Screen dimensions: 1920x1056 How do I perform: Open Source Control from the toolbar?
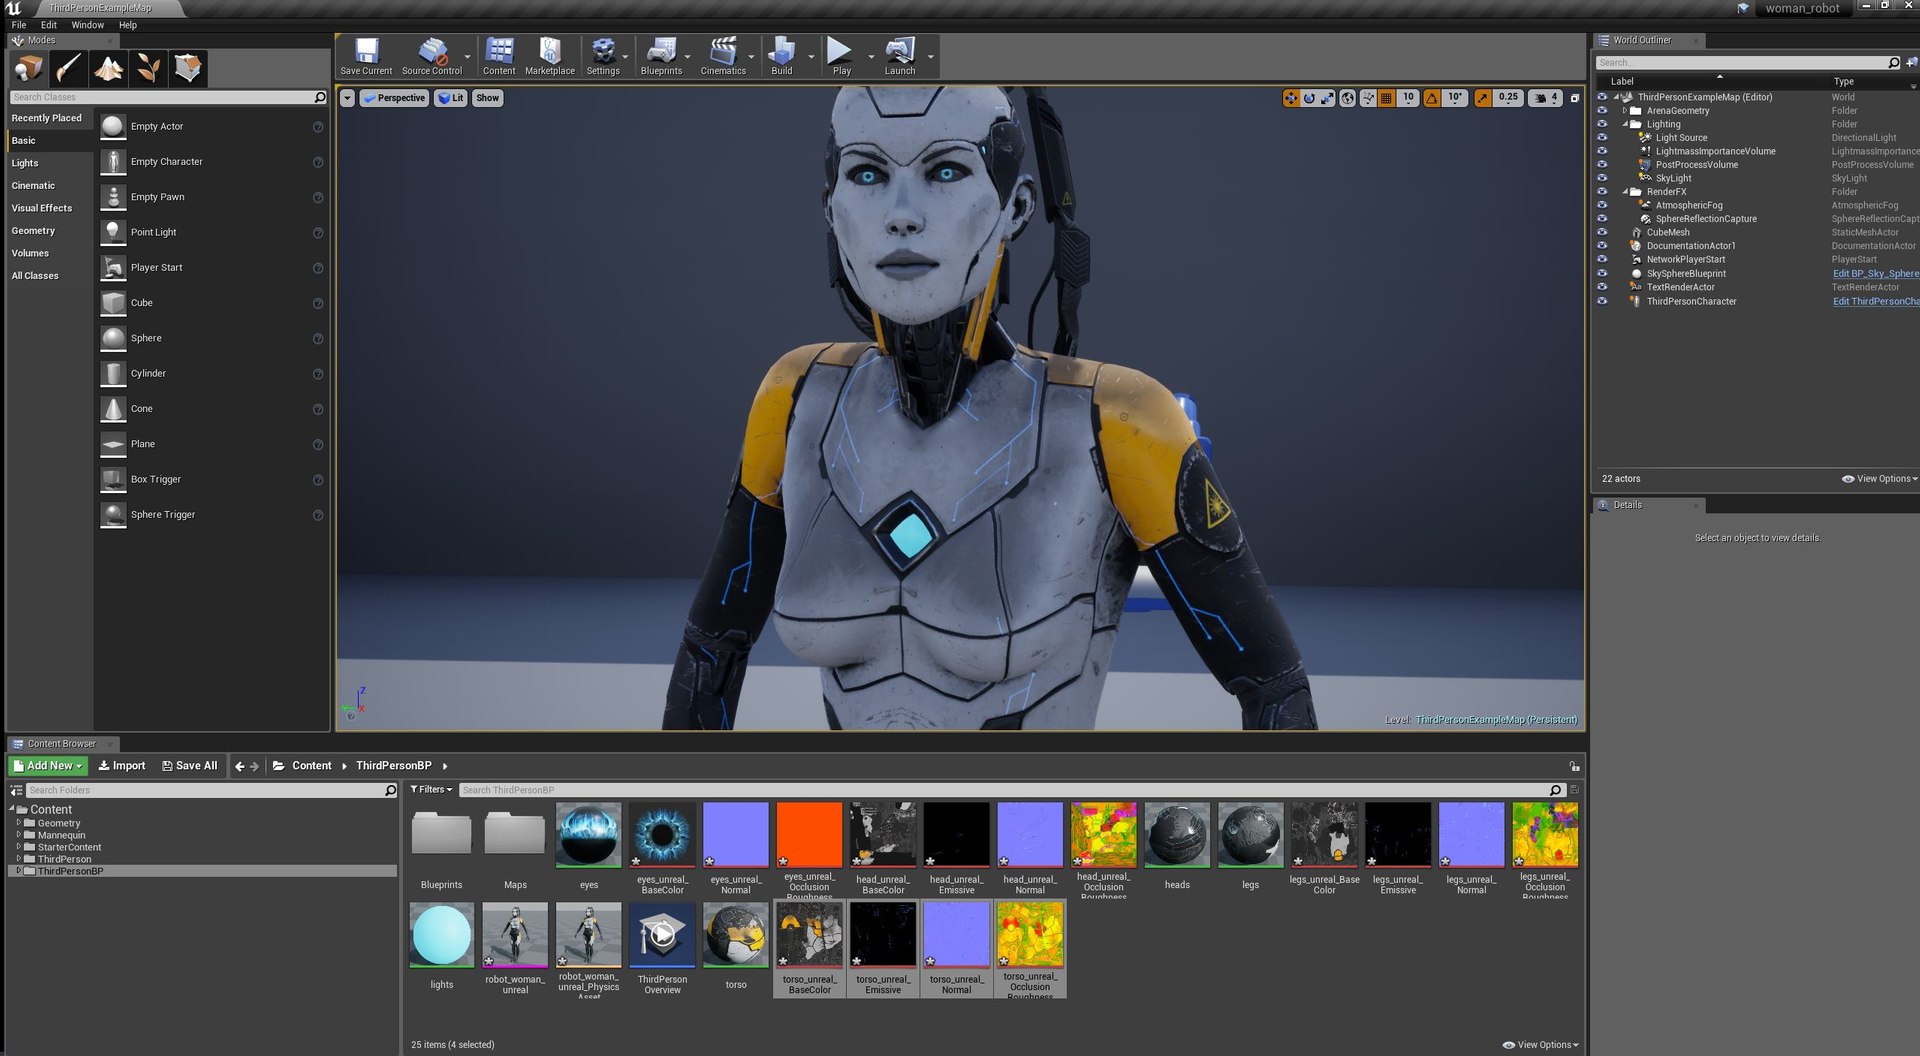tap(432, 57)
